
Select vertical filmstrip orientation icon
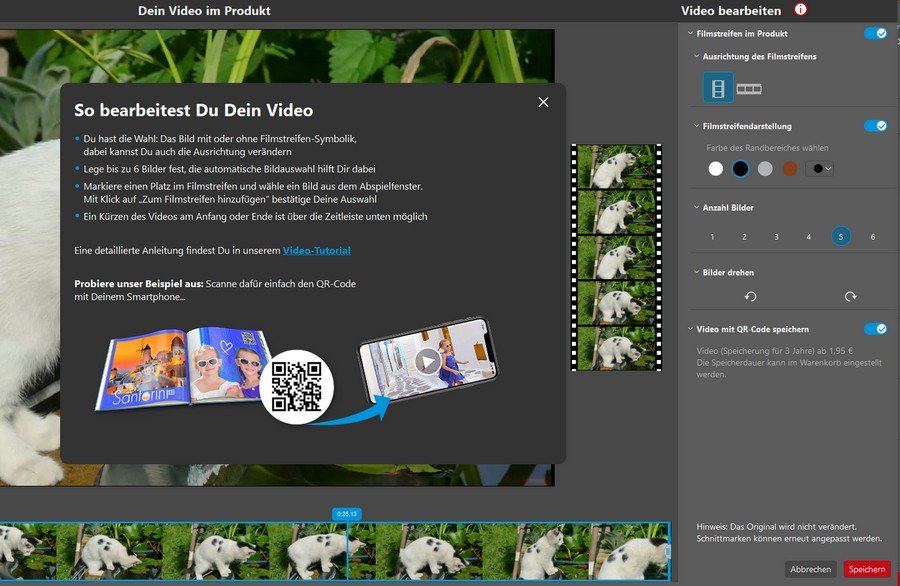coord(717,88)
